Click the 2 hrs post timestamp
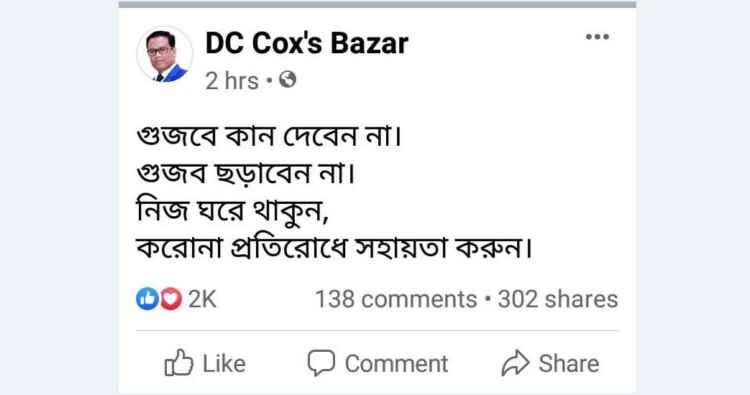 coord(232,81)
